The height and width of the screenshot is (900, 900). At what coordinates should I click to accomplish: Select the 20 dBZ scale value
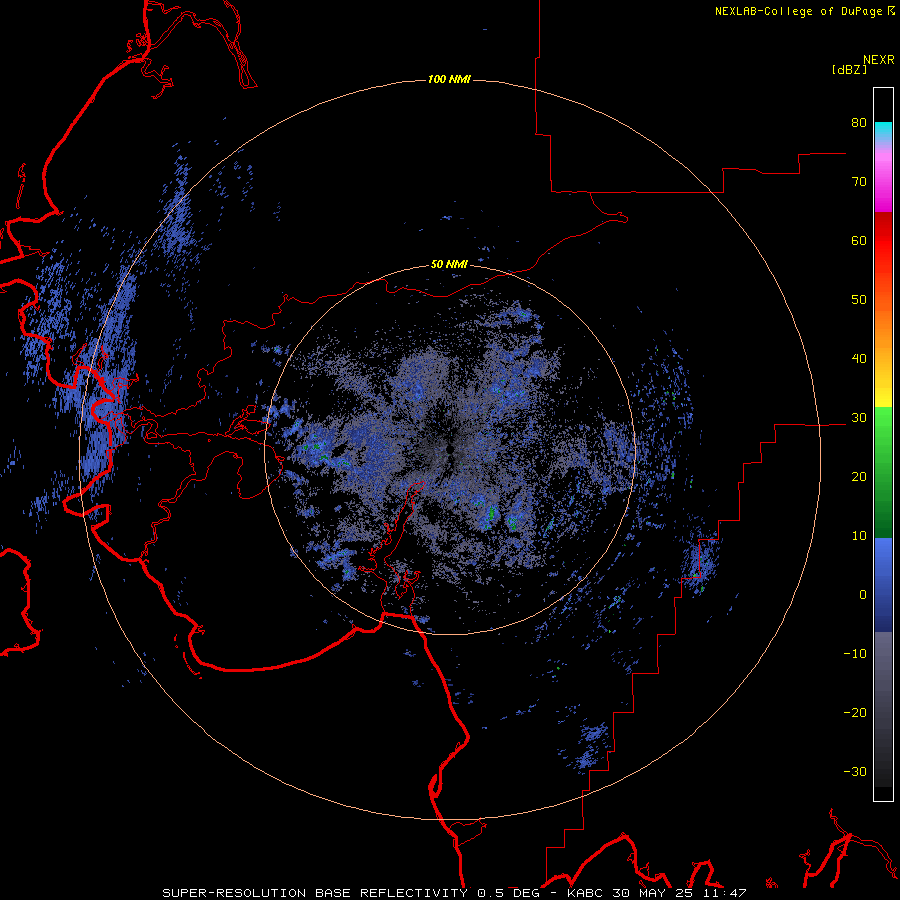click(859, 477)
